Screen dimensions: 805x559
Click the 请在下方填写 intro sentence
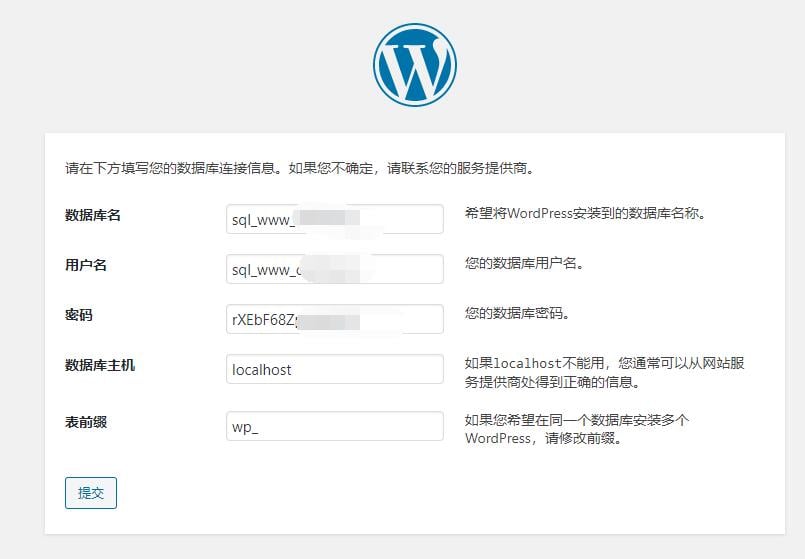[300, 168]
